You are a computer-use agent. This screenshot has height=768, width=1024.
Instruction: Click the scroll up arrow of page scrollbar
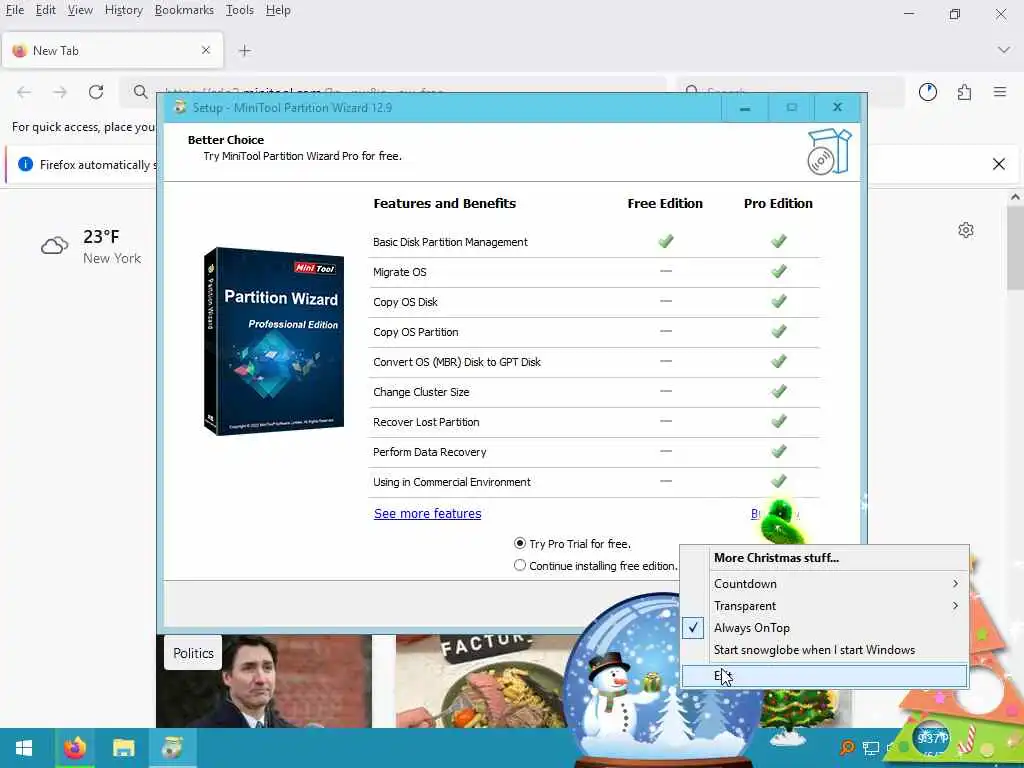pyautogui.click(x=1016, y=197)
